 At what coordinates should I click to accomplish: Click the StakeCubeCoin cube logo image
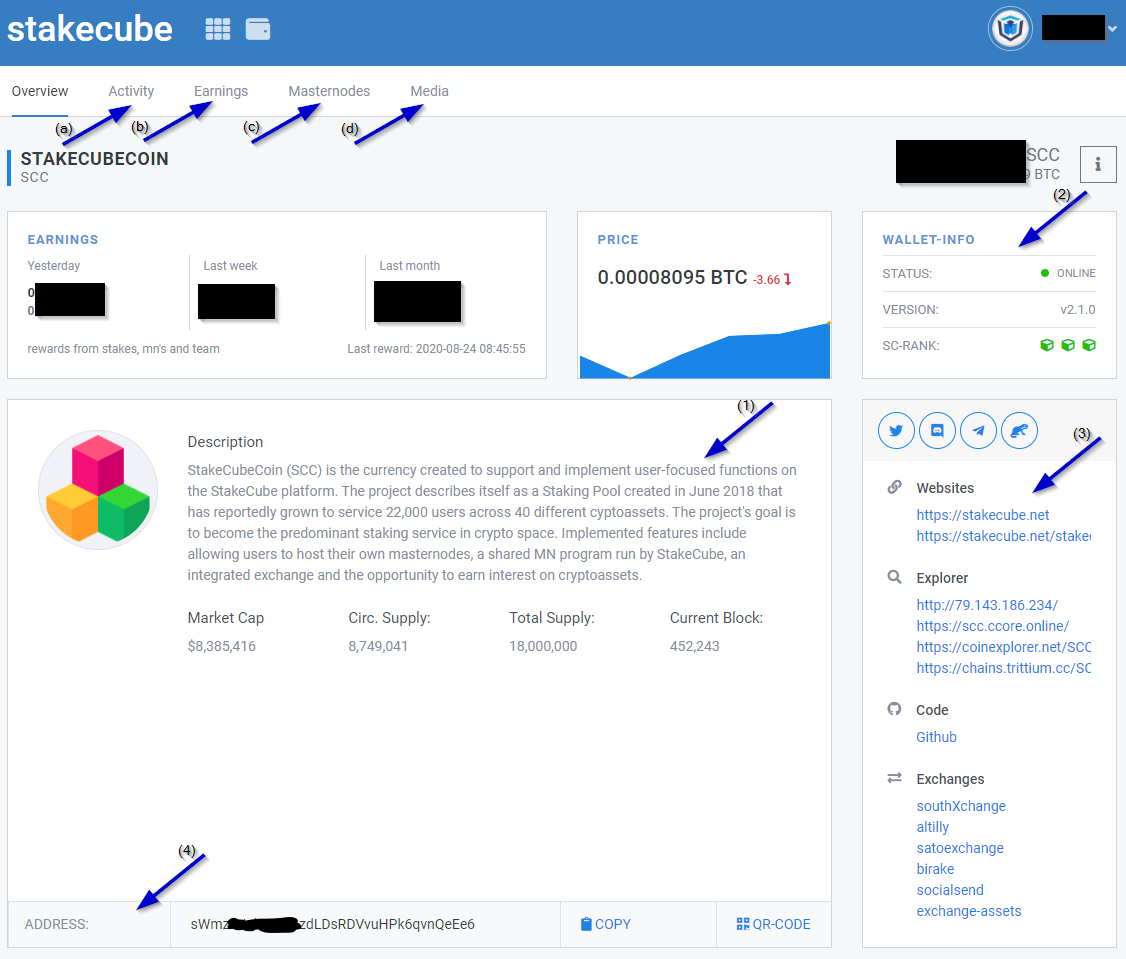98,490
